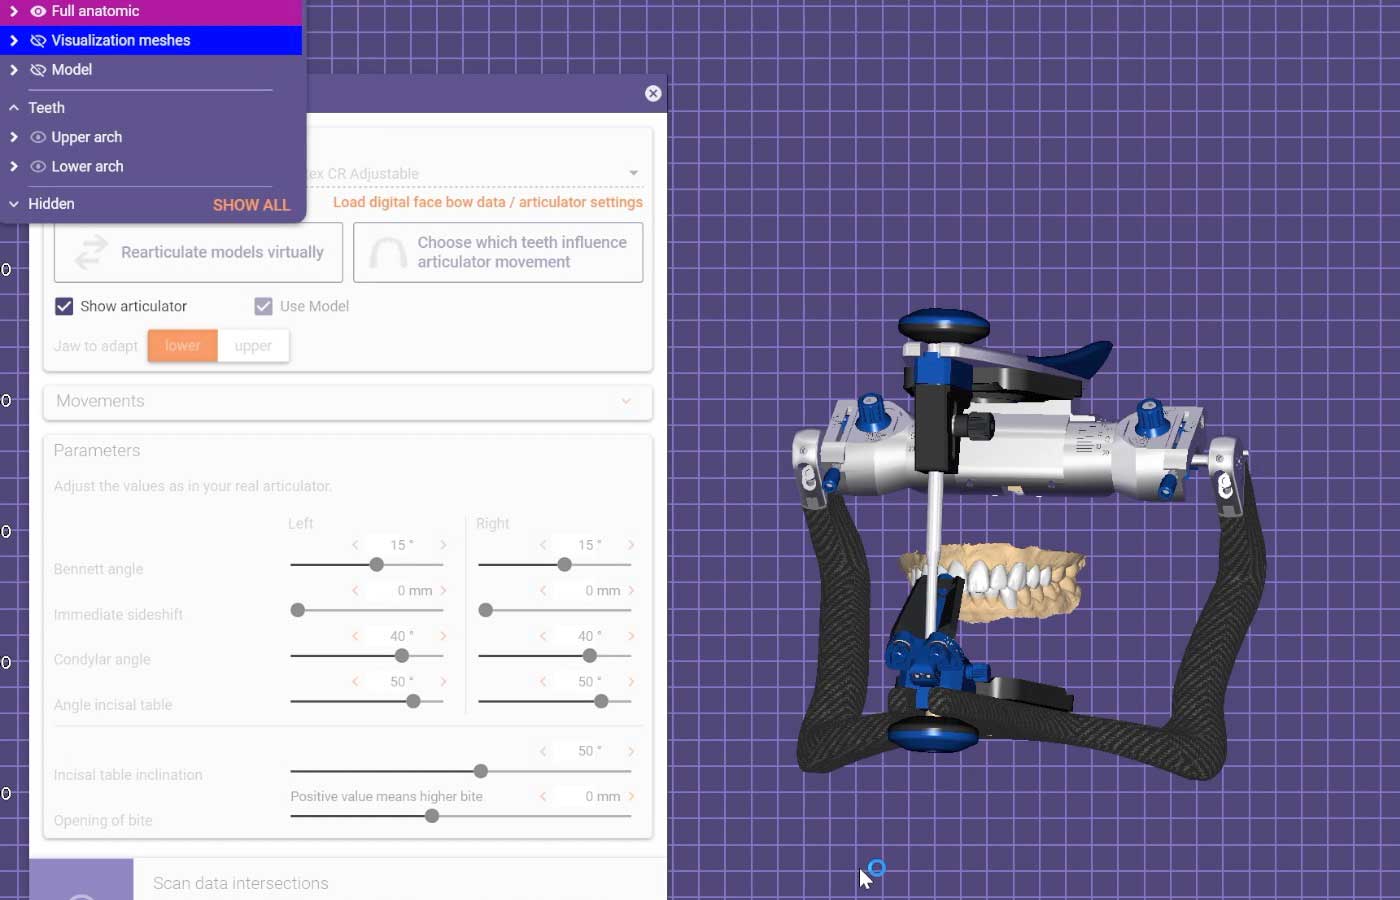Click the tooth arch icon for influence selection
The width and height of the screenshot is (1400, 900).
click(x=387, y=254)
